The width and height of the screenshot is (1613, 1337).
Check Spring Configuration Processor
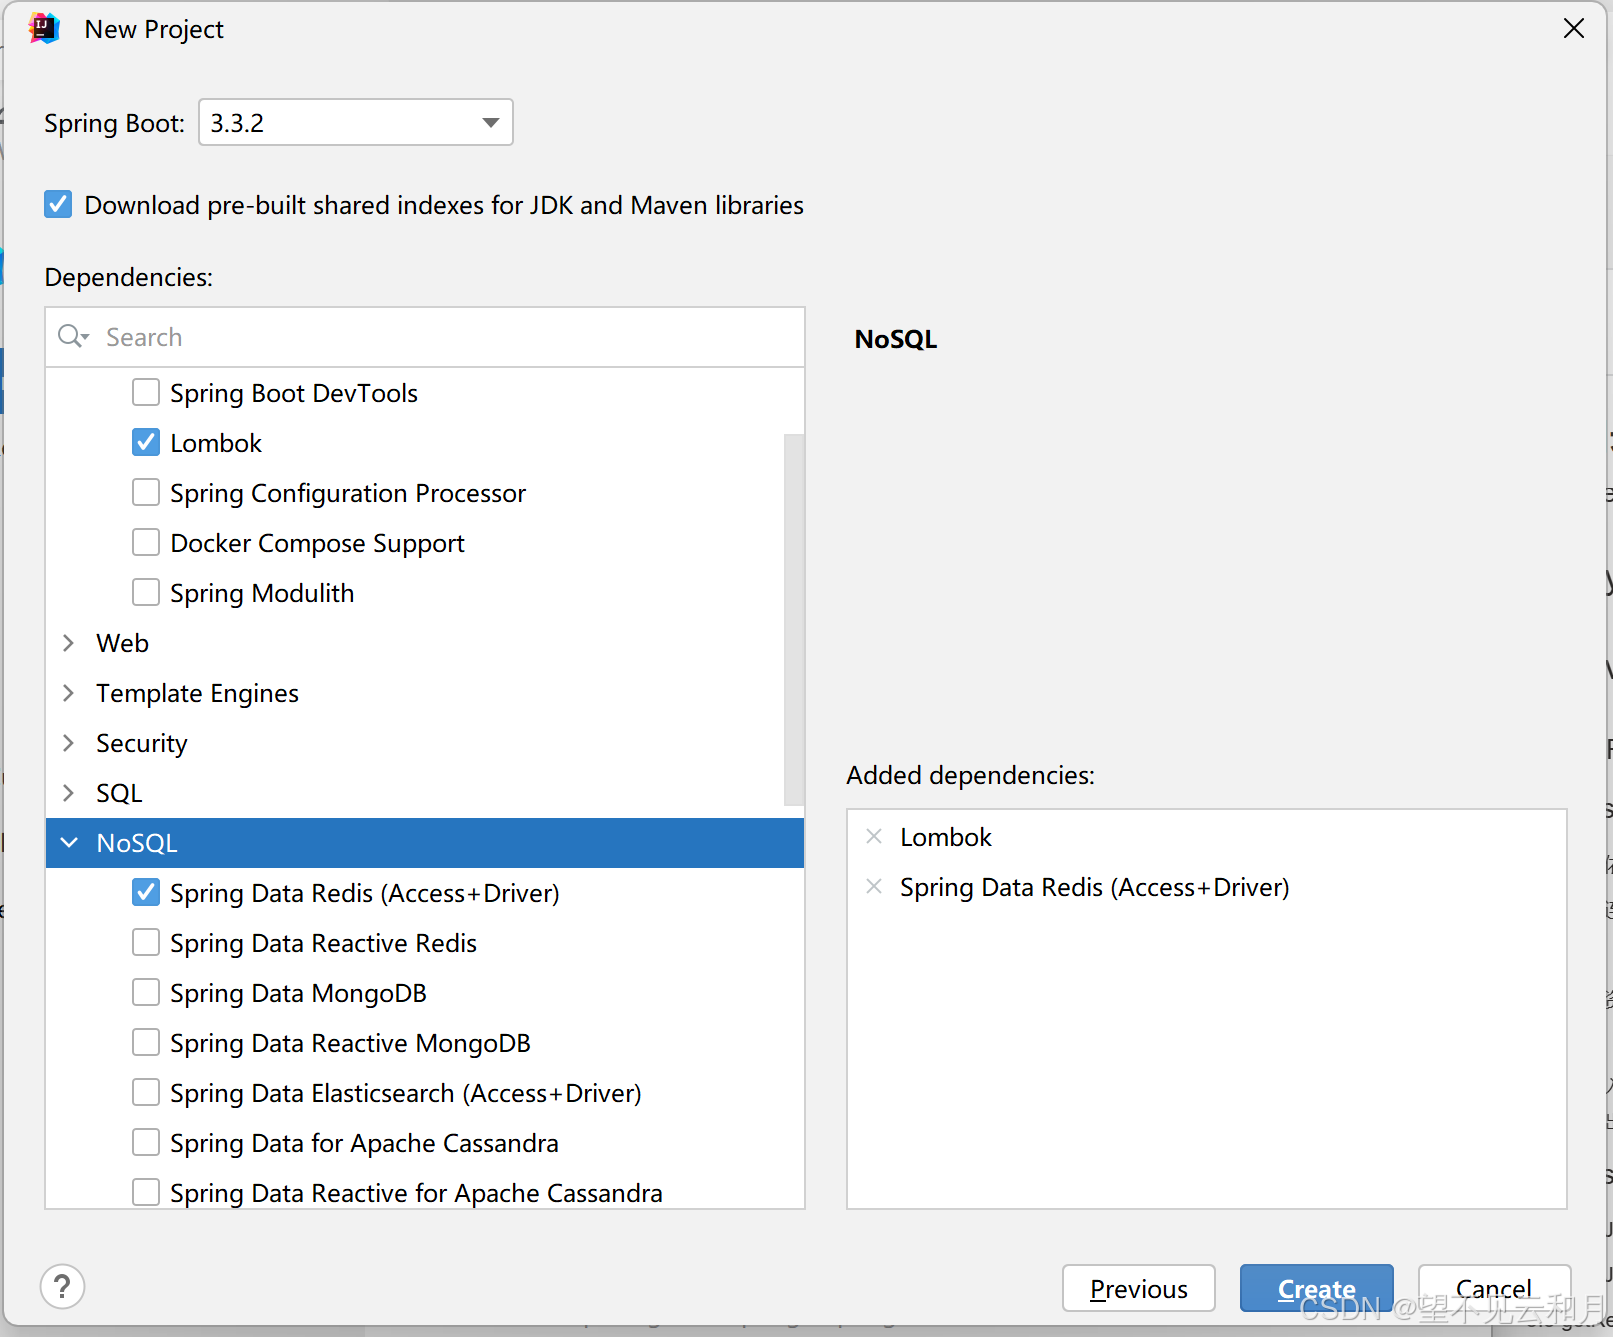[146, 492]
